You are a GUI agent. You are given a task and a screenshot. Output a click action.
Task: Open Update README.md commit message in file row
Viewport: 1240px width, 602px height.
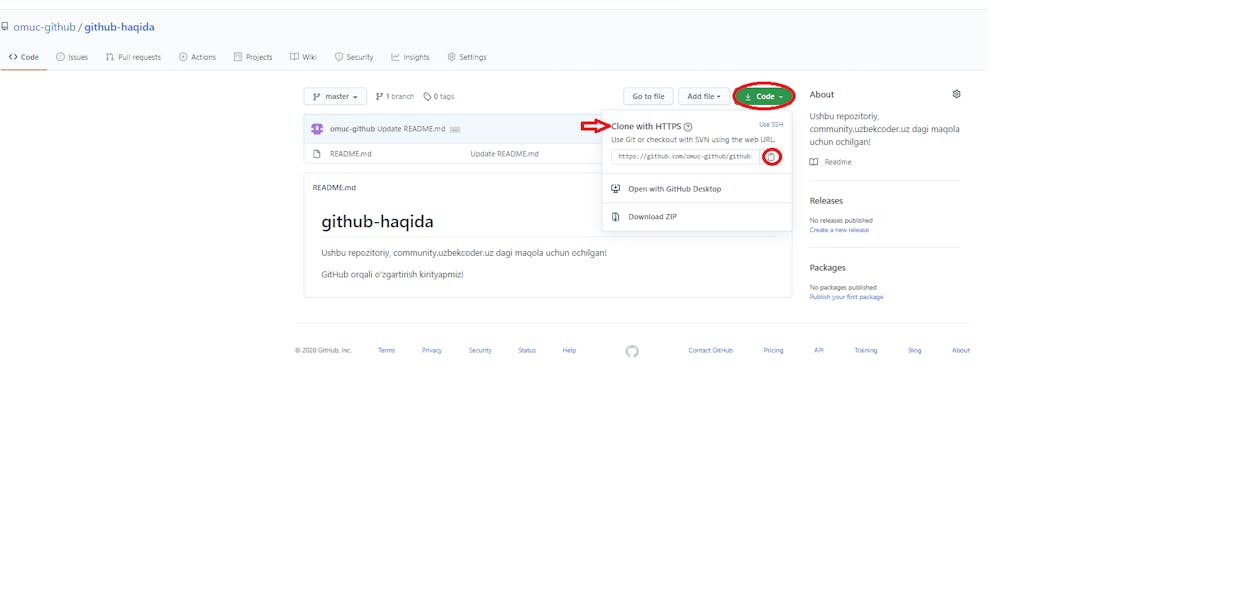pyautogui.click(x=505, y=154)
